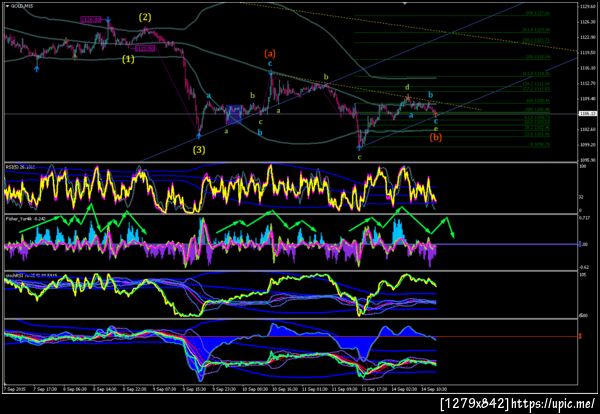Screen dimensions: 600x414
Task: Click the 0.717 Fisher scale value
Action: point(584,218)
